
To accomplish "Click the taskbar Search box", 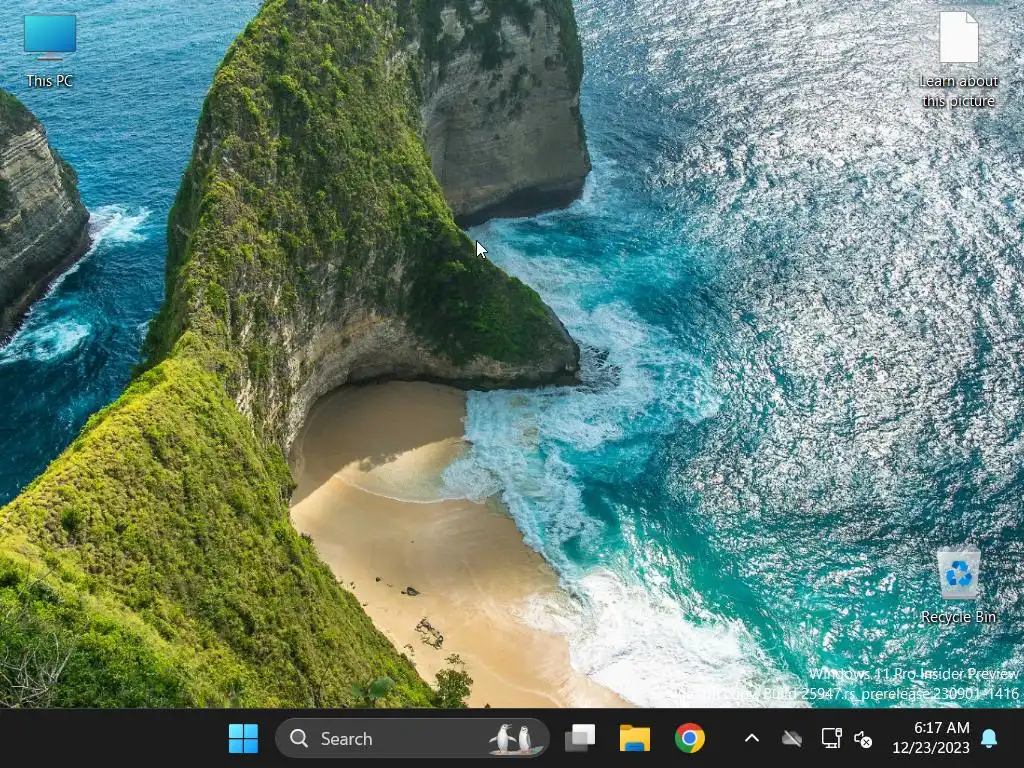I will point(412,739).
